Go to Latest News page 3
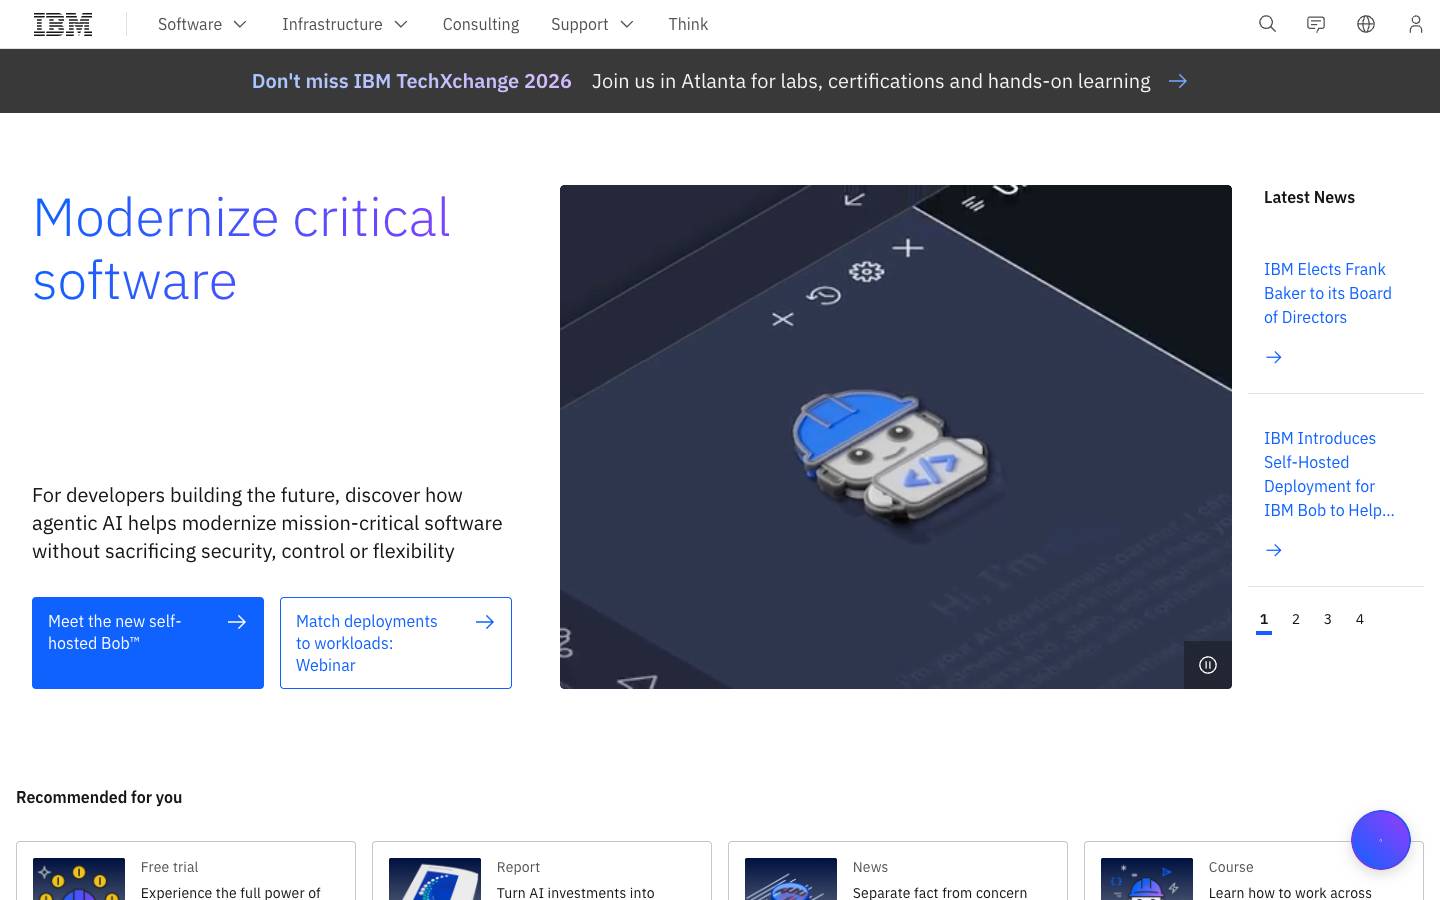Viewport: 1440px width, 900px height. pyautogui.click(x=1328, y=619)
